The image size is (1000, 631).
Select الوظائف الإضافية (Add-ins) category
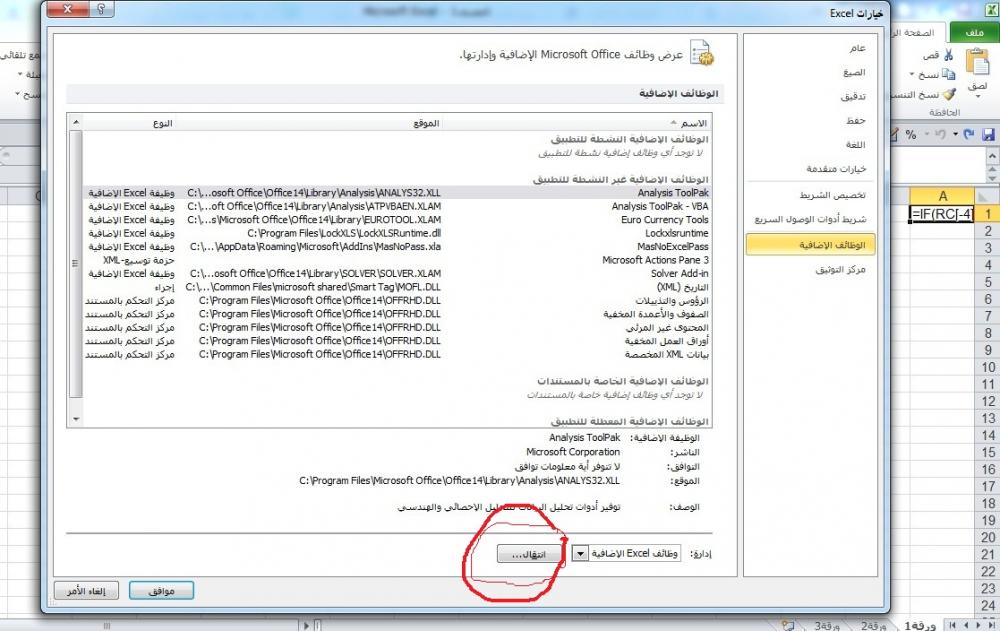(x=811, y=245)
